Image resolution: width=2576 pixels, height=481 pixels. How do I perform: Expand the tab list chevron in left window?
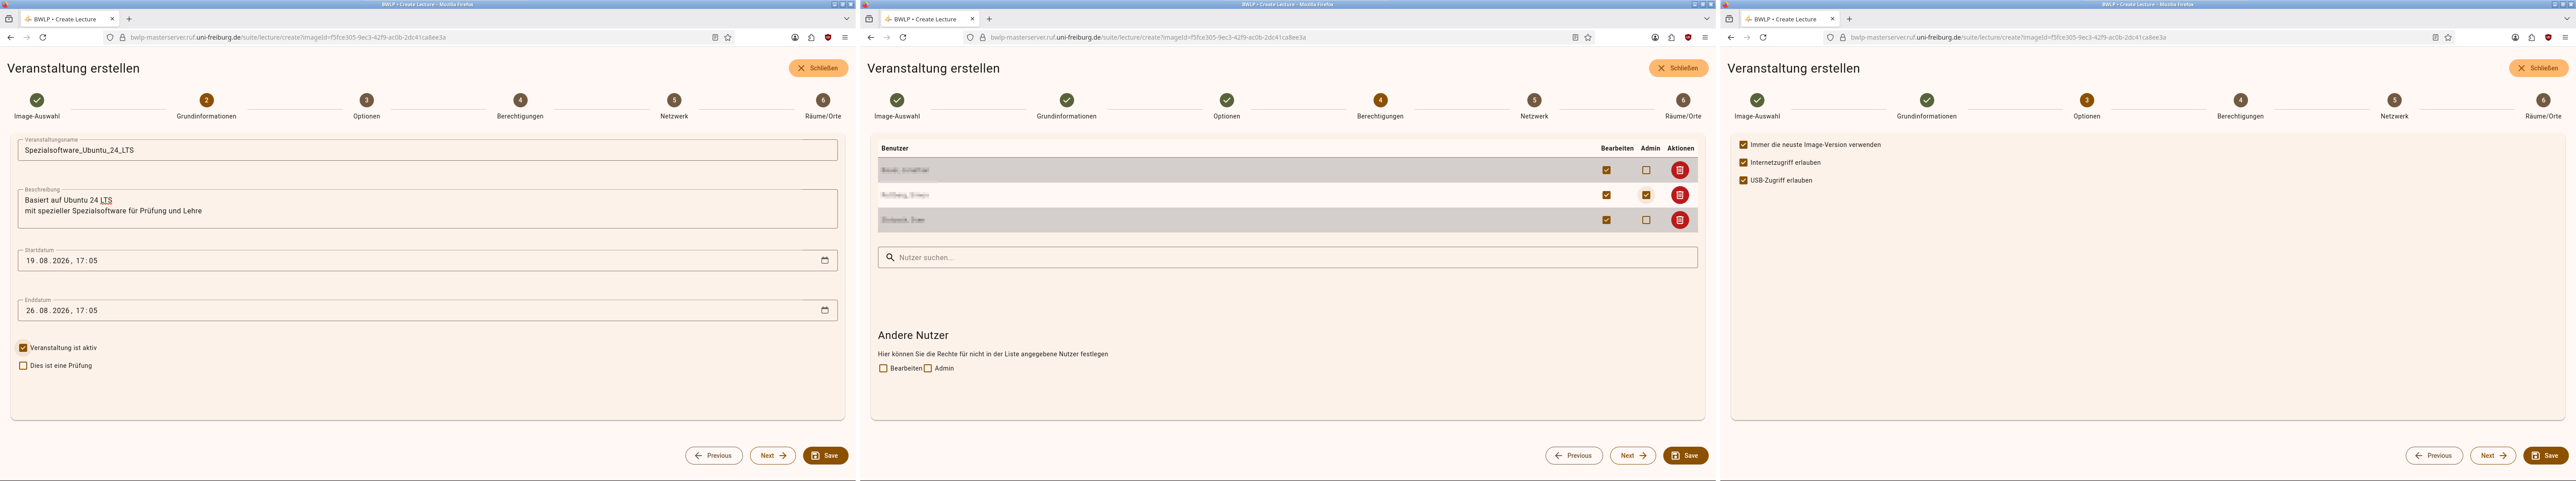[x=847, y=19]
